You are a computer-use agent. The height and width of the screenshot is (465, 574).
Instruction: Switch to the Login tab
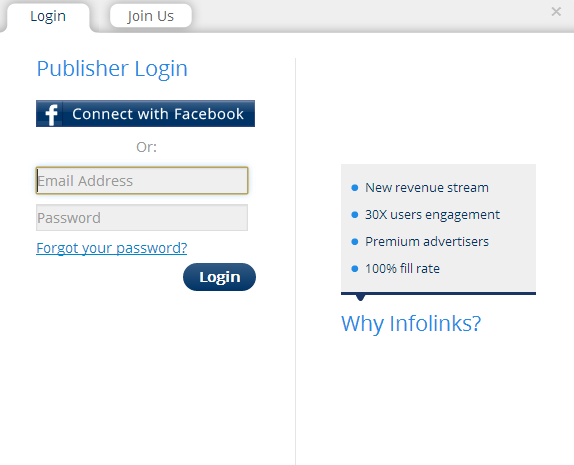48,16
